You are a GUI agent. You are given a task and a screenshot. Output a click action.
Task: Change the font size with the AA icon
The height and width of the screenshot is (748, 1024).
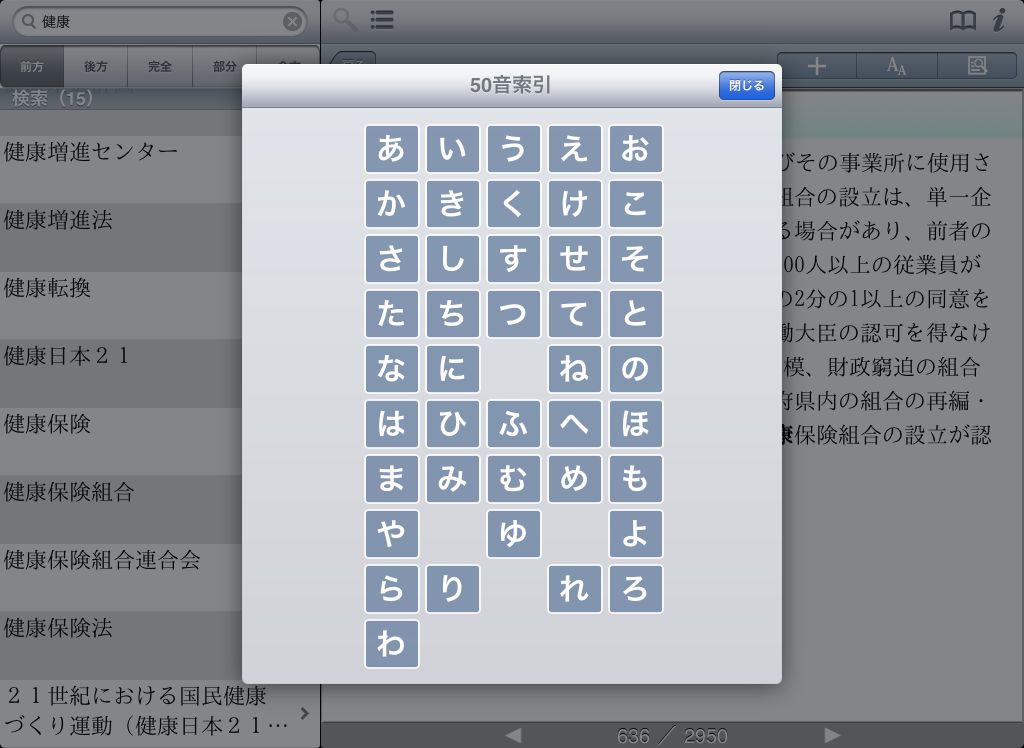tap(897, 66)
